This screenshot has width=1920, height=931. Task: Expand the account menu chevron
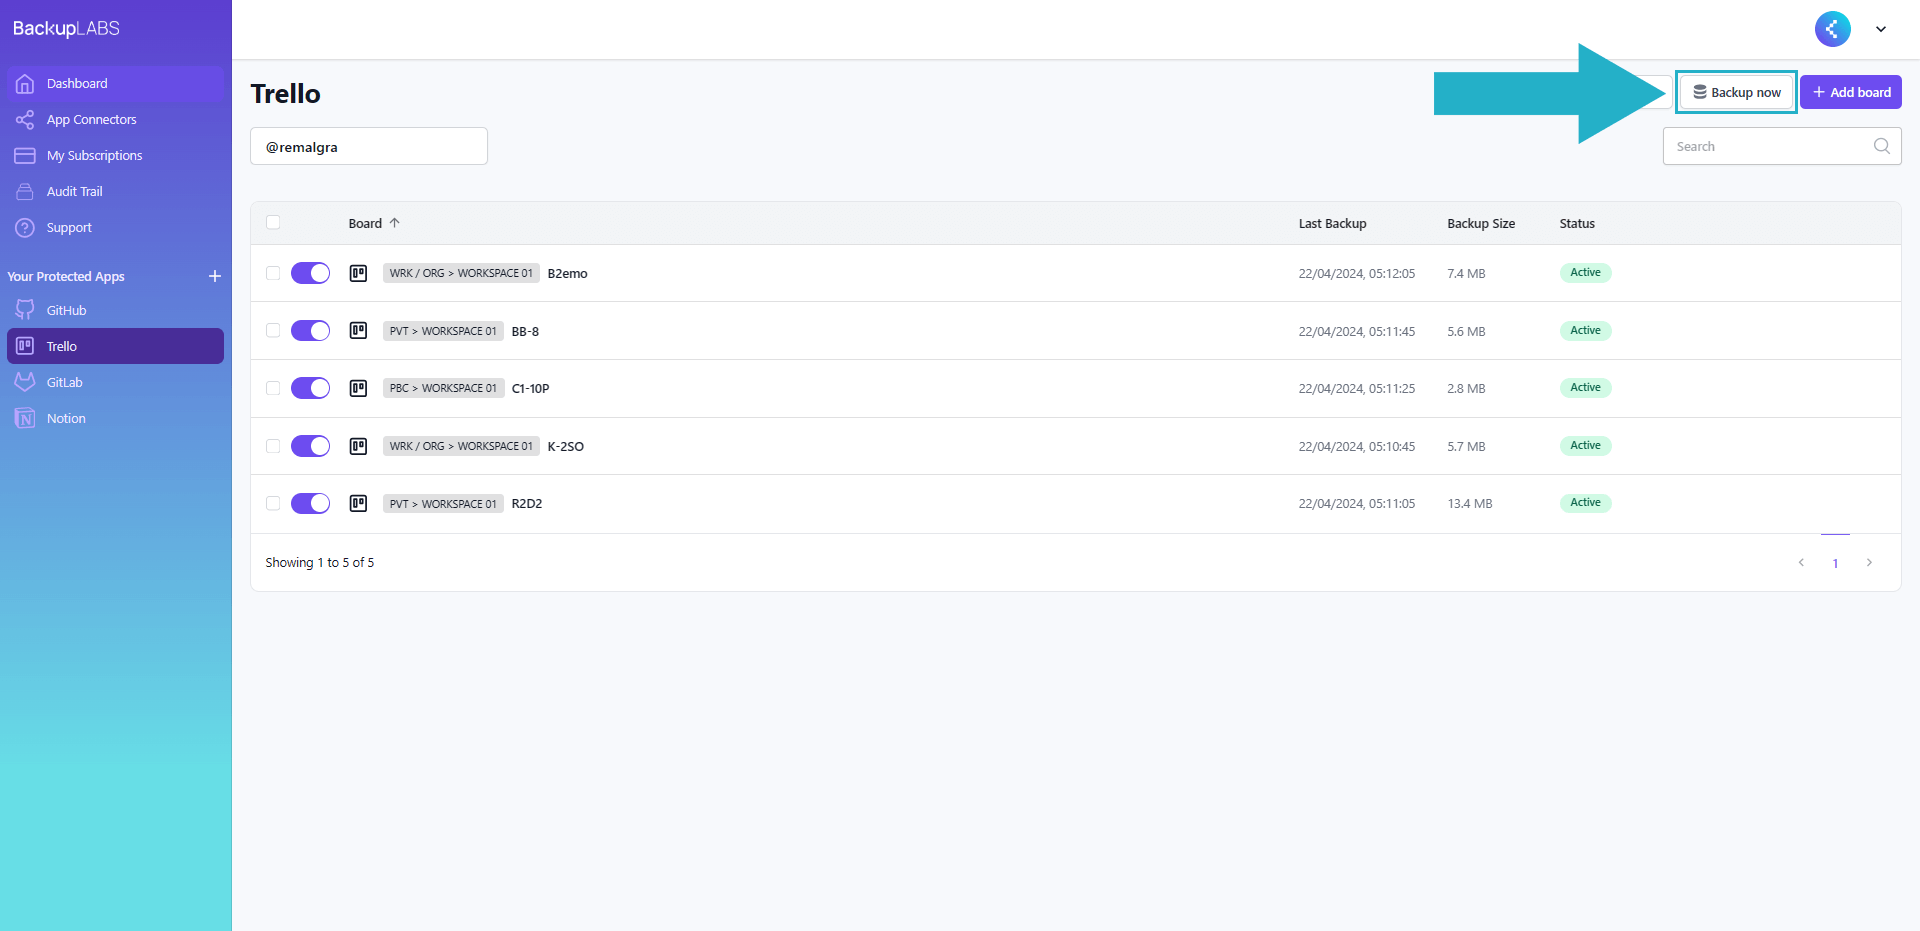pyautogui.click(x=1881, y=29)
